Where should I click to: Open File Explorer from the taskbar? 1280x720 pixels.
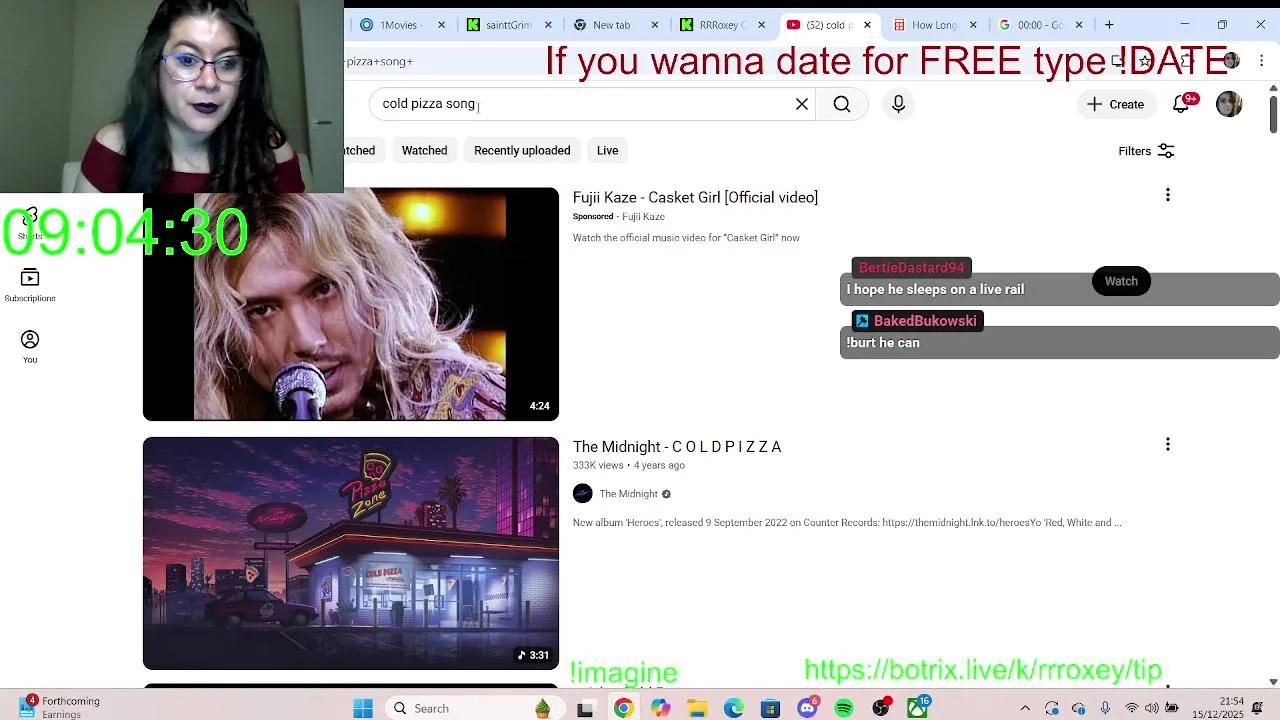pyautogui.click(x=697, y=708)
